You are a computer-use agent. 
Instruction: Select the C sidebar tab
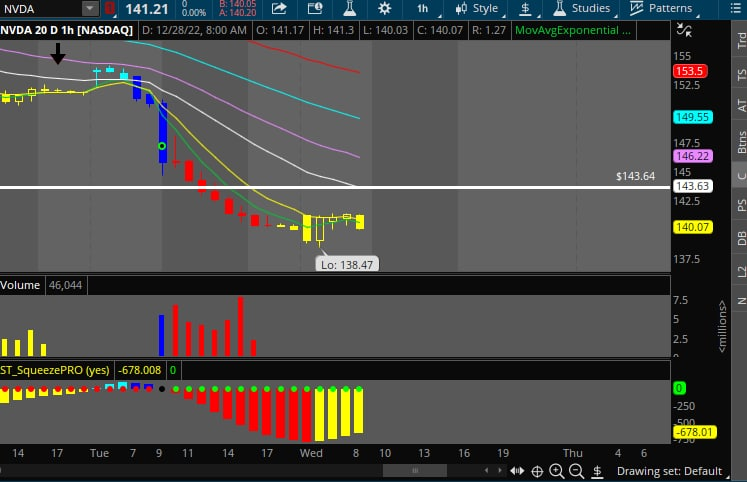[x=741, y=176]
